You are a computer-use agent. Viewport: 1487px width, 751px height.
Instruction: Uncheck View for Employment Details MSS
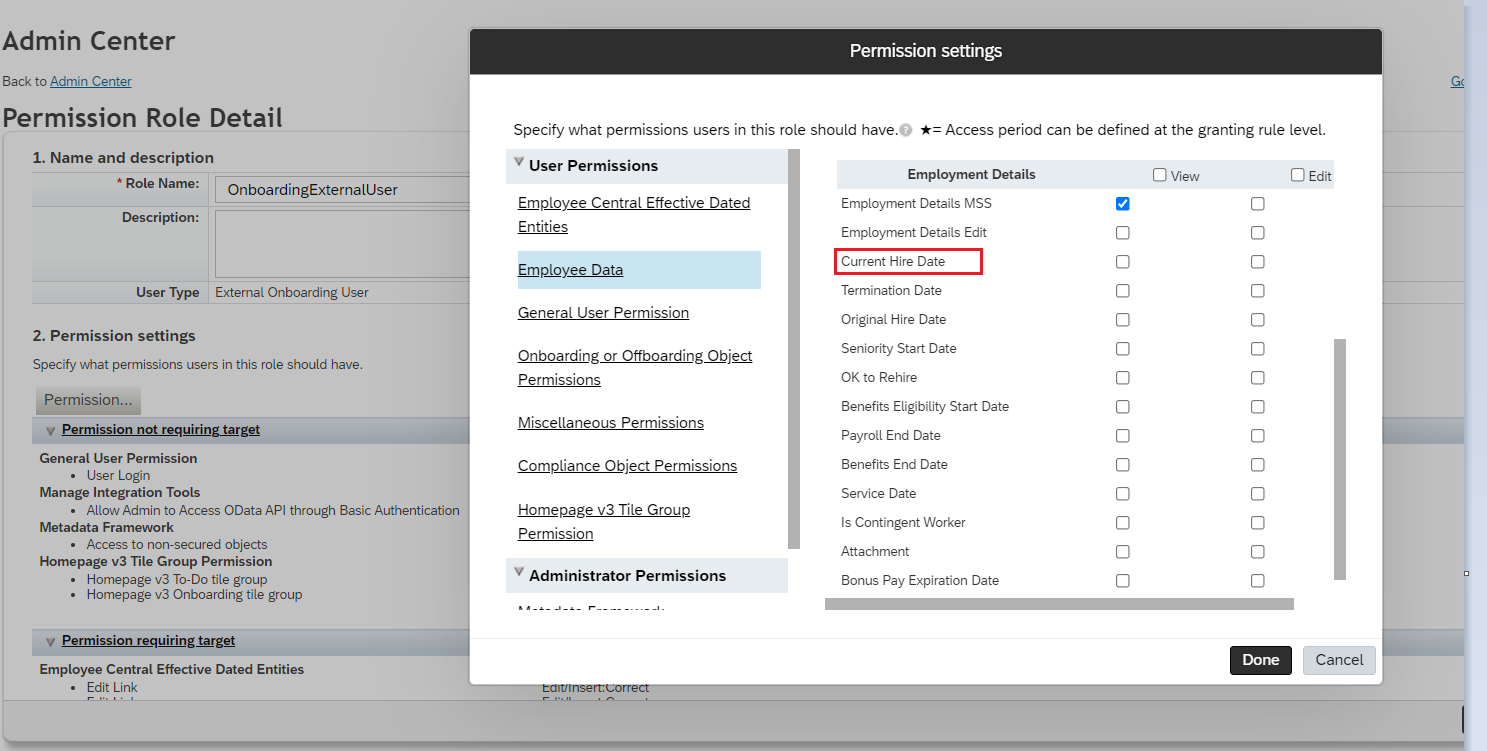(1123, 204)
